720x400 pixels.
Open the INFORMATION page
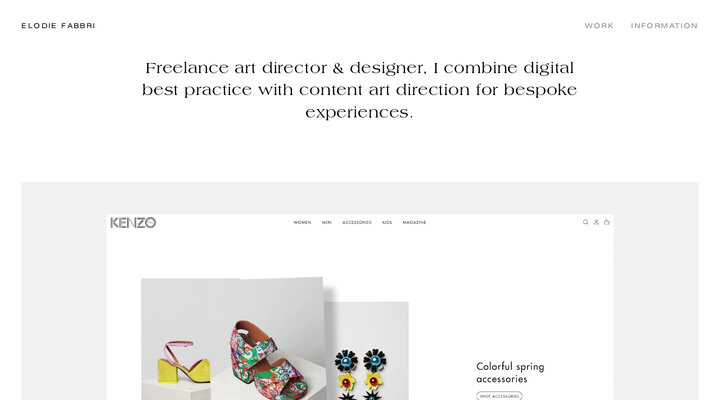[x=664, y=26]
